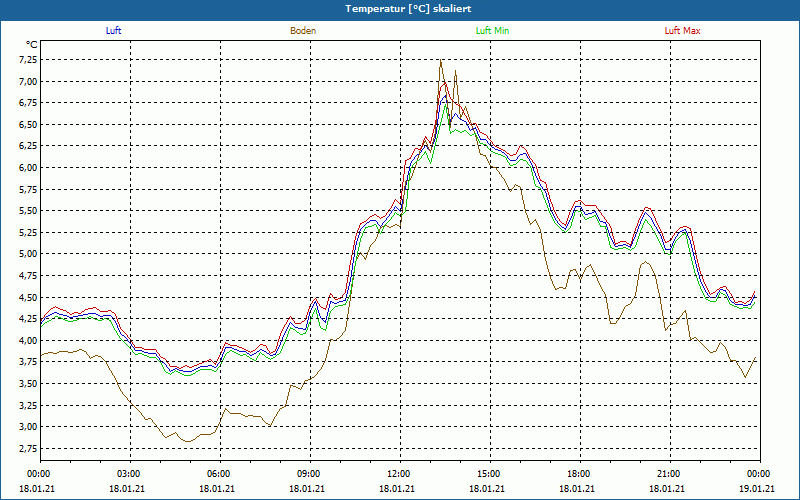
Task: Click the red Luft Max legend label
Action: 682,31
